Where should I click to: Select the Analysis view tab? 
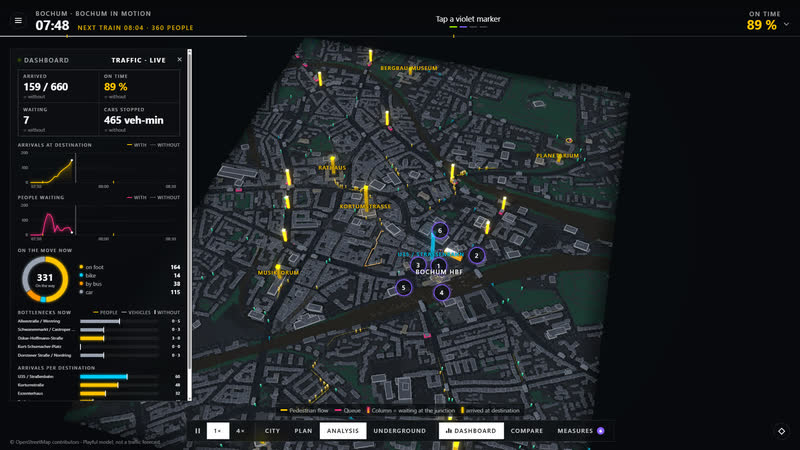tap(343, 431)
